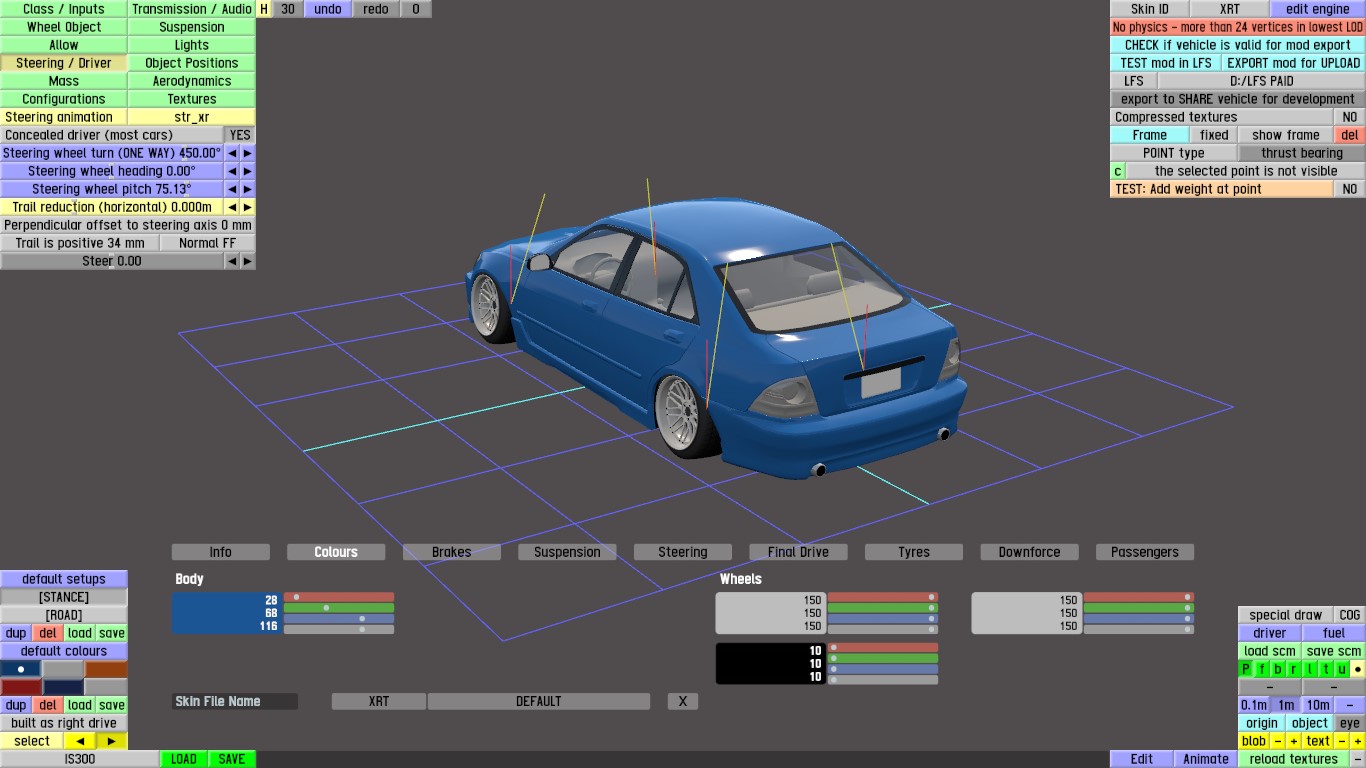This screenshot has width=1366, height=768.
Task: Open the thrust bearing point type selector
Action: (1302, 153)
